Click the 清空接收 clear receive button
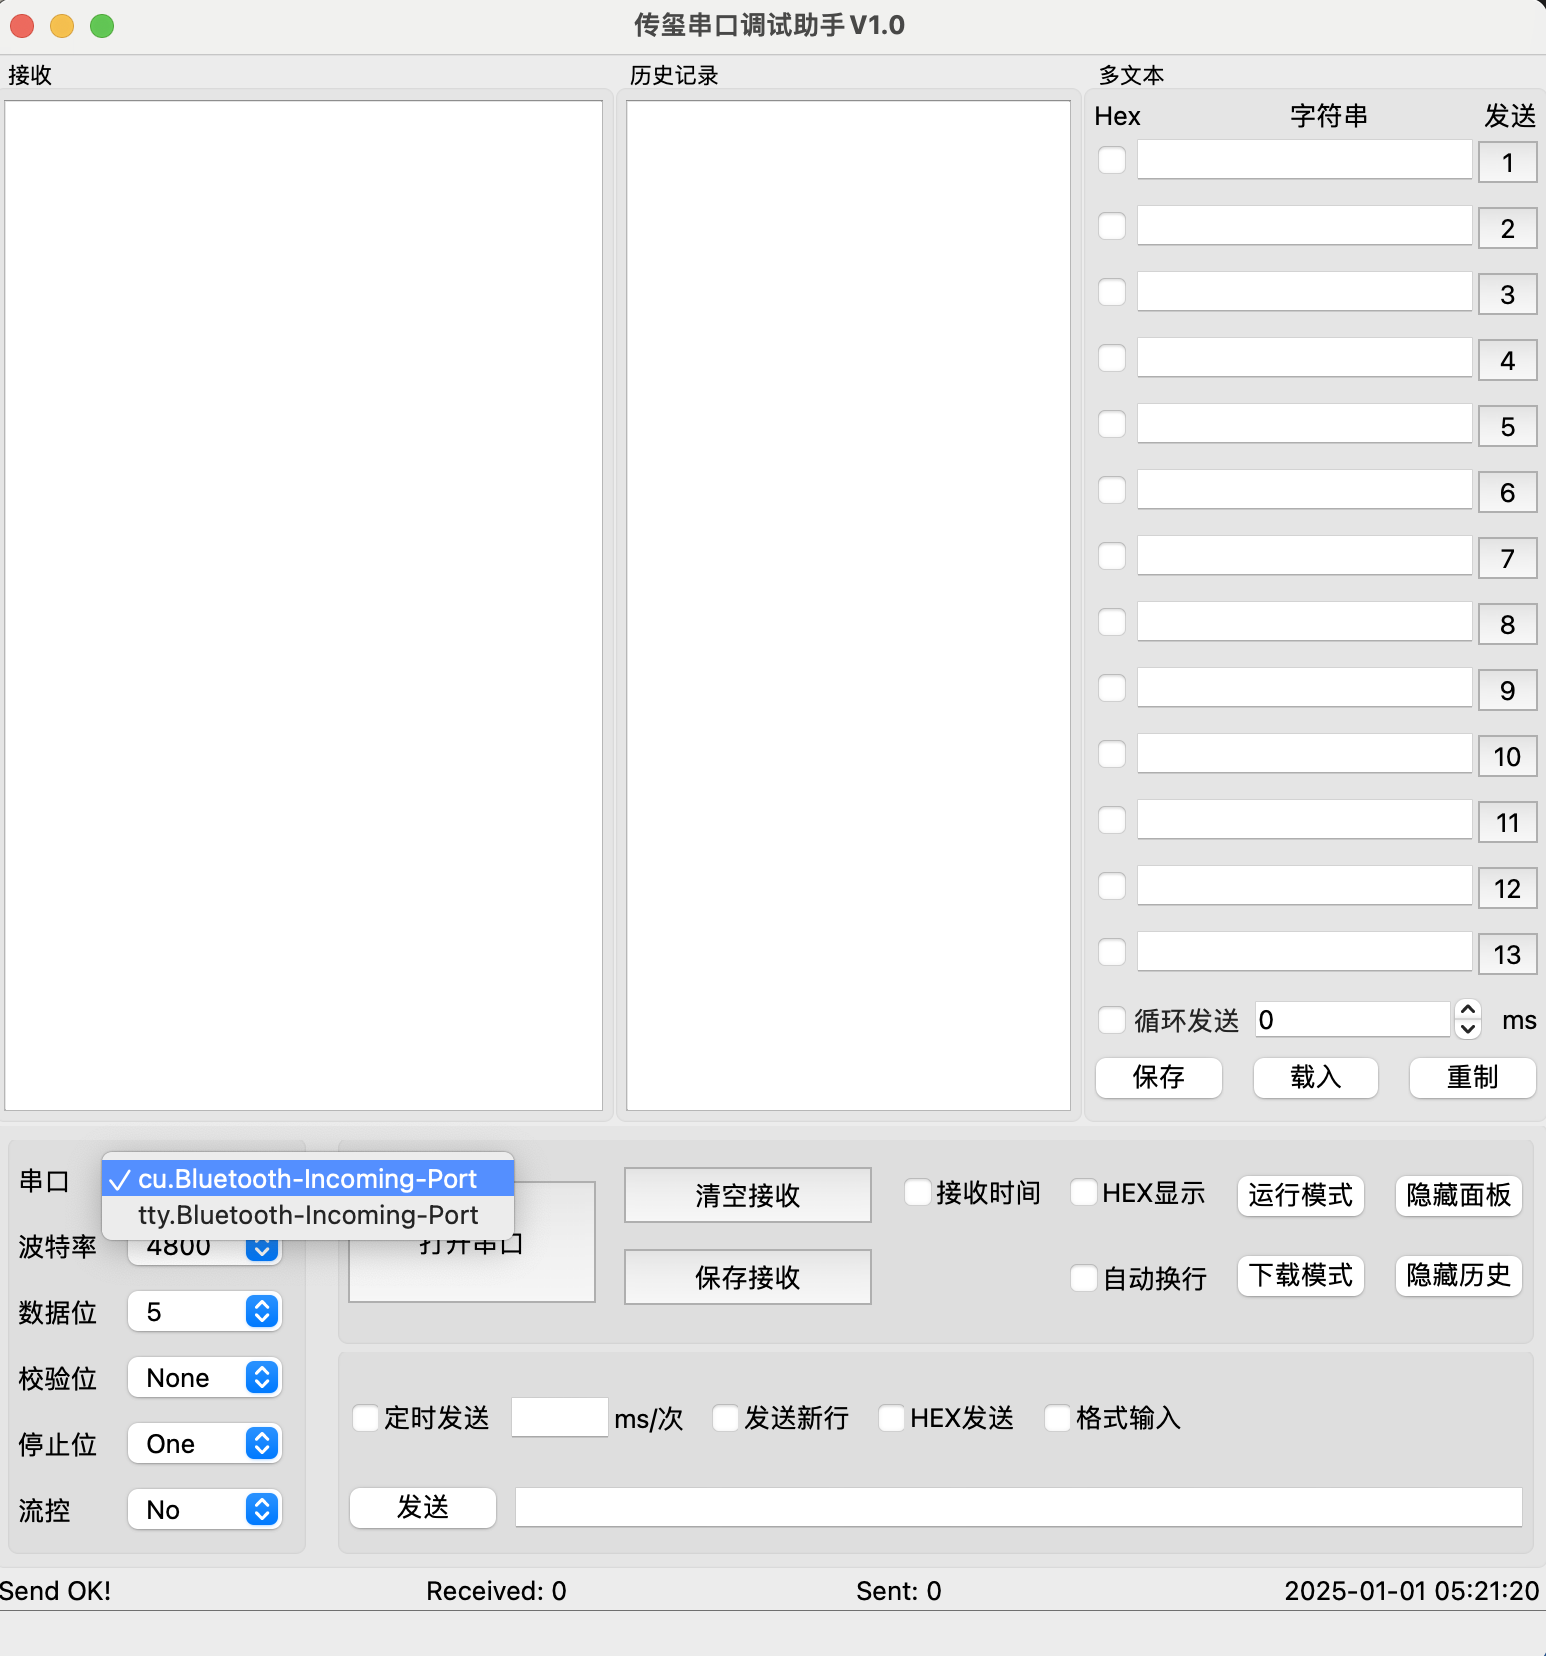 747,1195
